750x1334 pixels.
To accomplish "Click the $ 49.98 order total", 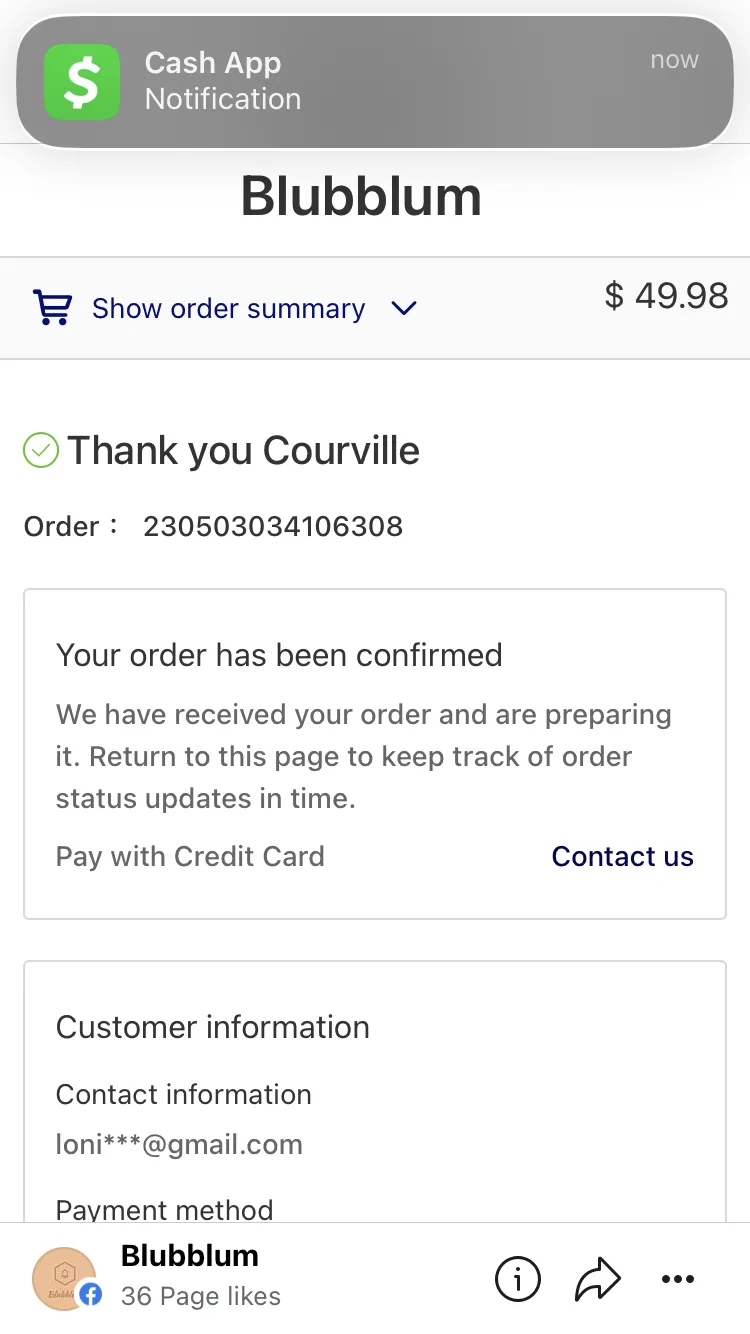I will [666, 295].
